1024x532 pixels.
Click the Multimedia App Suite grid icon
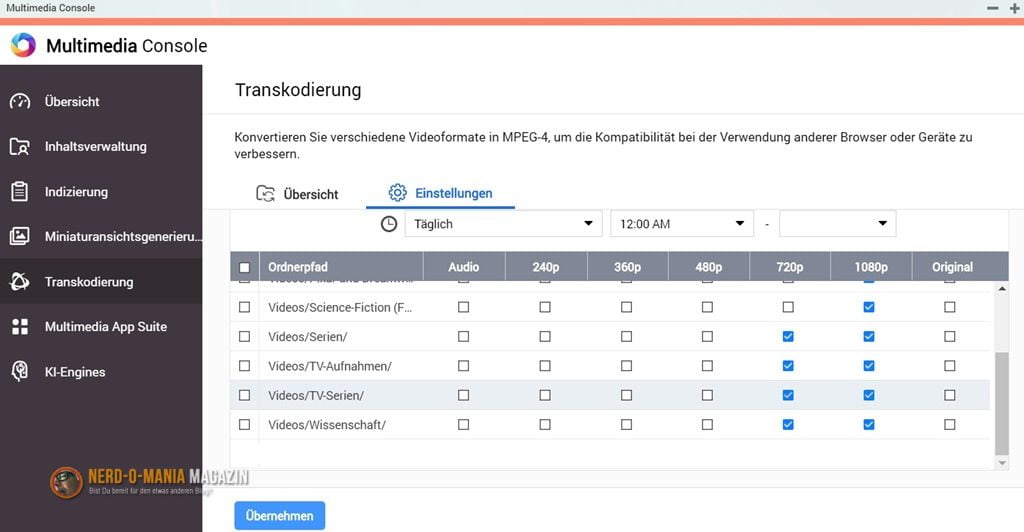(20, 326)
